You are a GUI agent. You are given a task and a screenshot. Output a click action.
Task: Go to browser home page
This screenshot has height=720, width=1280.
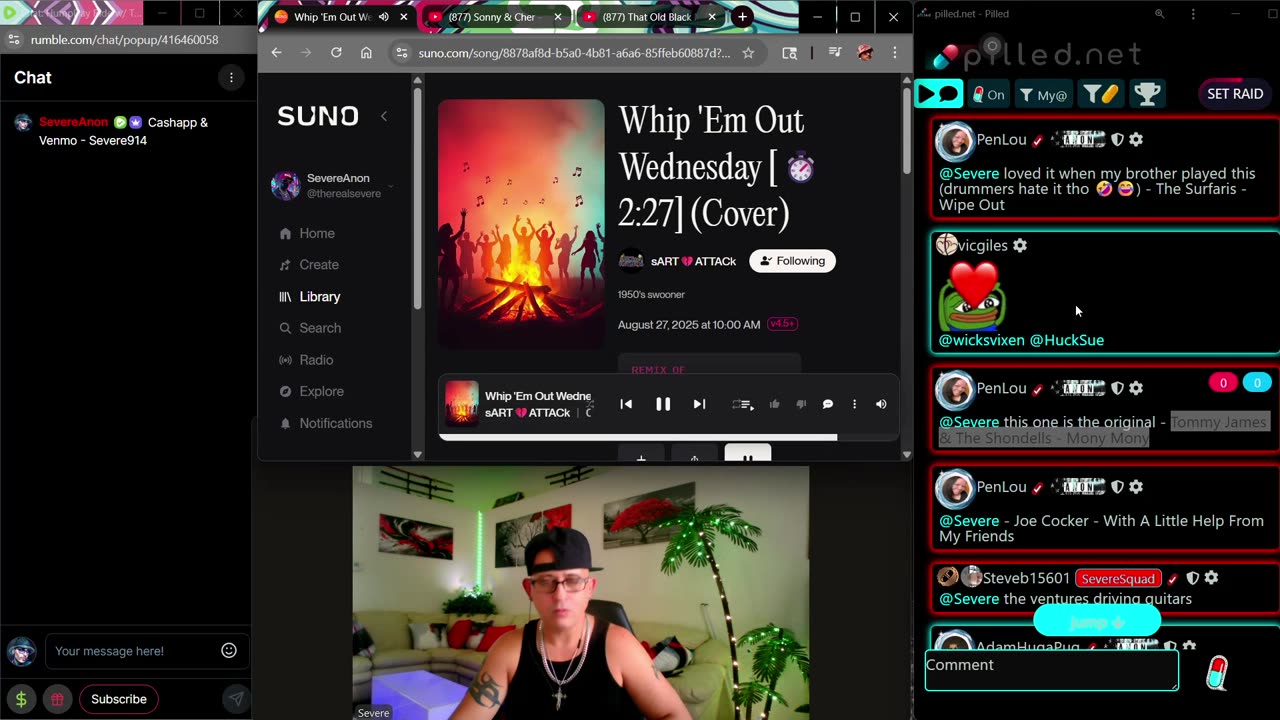366,53
